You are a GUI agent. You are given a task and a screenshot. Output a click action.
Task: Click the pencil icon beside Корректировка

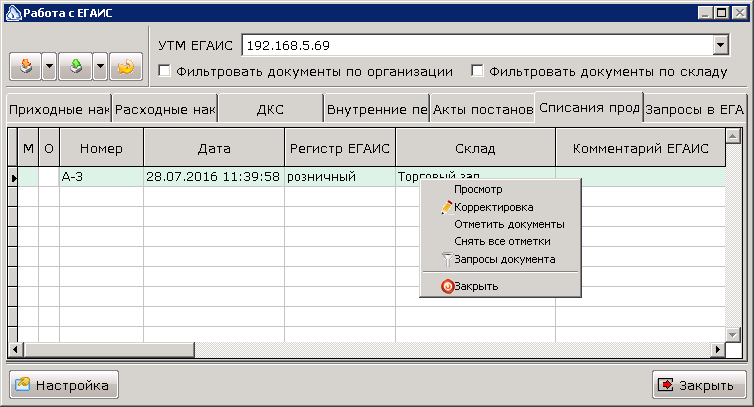(x=447, y=207)
